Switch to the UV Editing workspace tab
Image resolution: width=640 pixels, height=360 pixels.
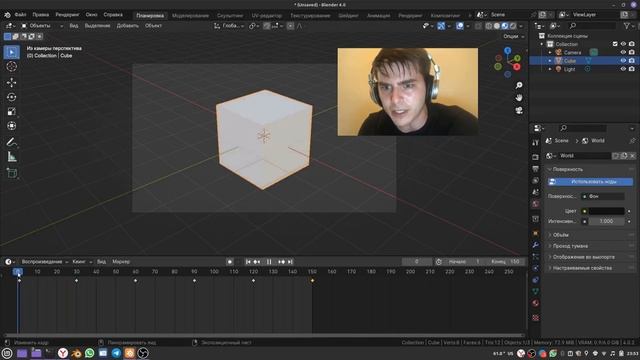coord(267,16)
